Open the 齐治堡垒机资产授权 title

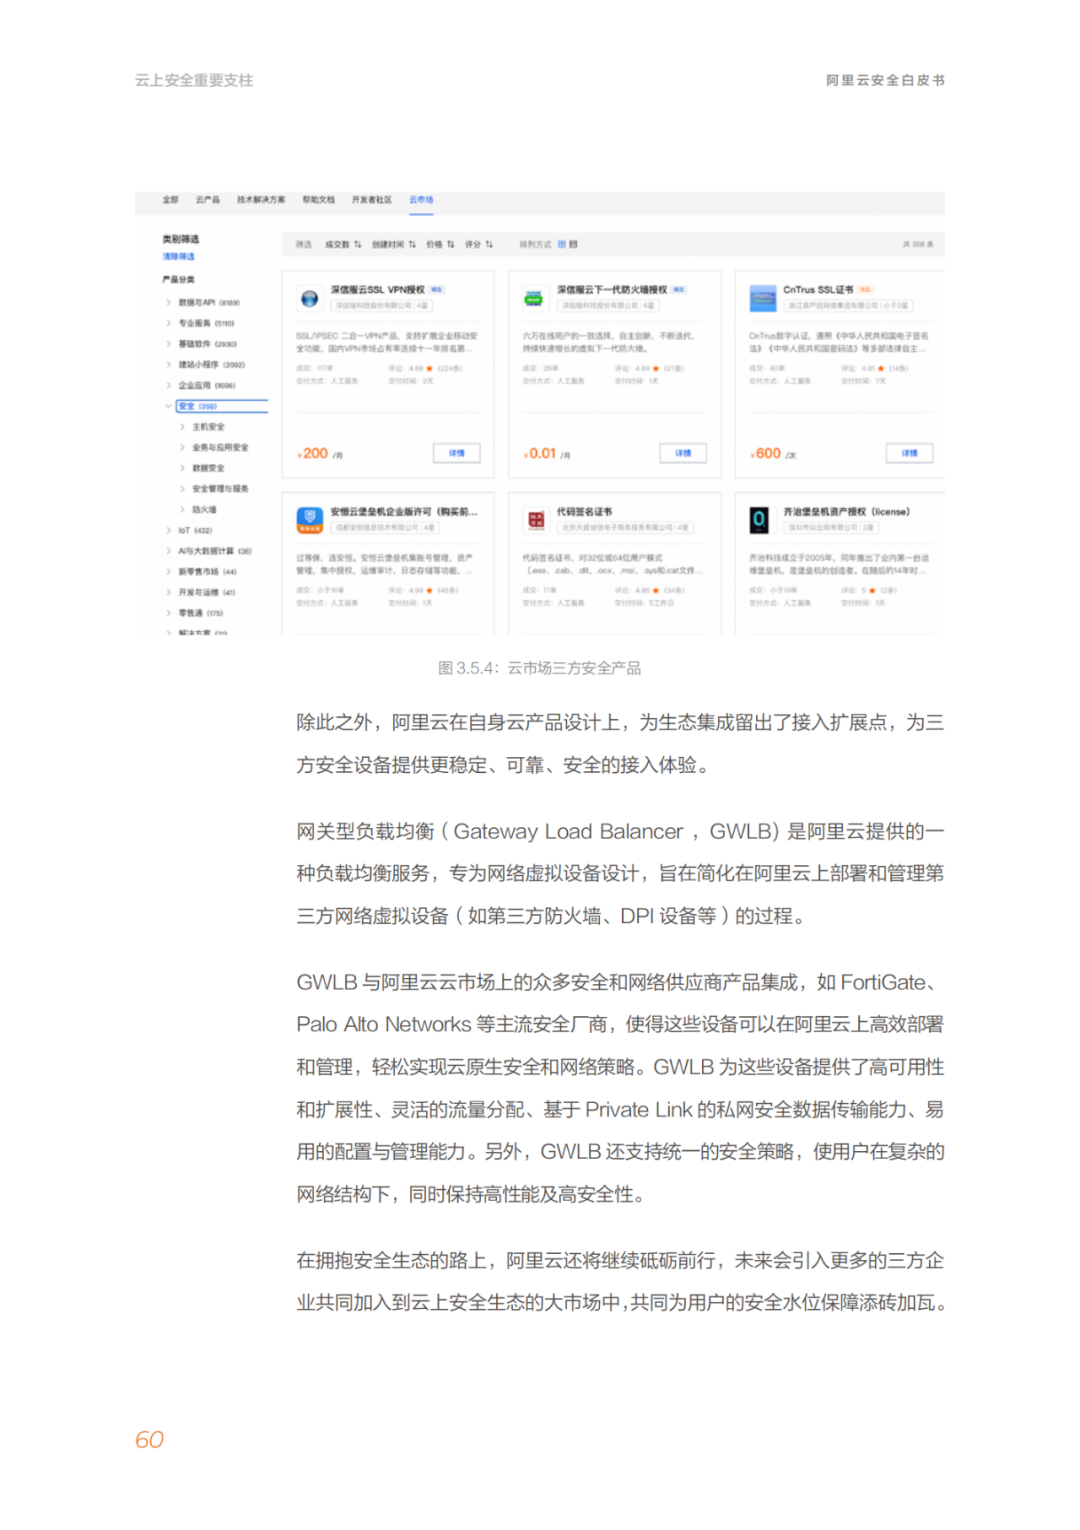(x=846, y=512)
